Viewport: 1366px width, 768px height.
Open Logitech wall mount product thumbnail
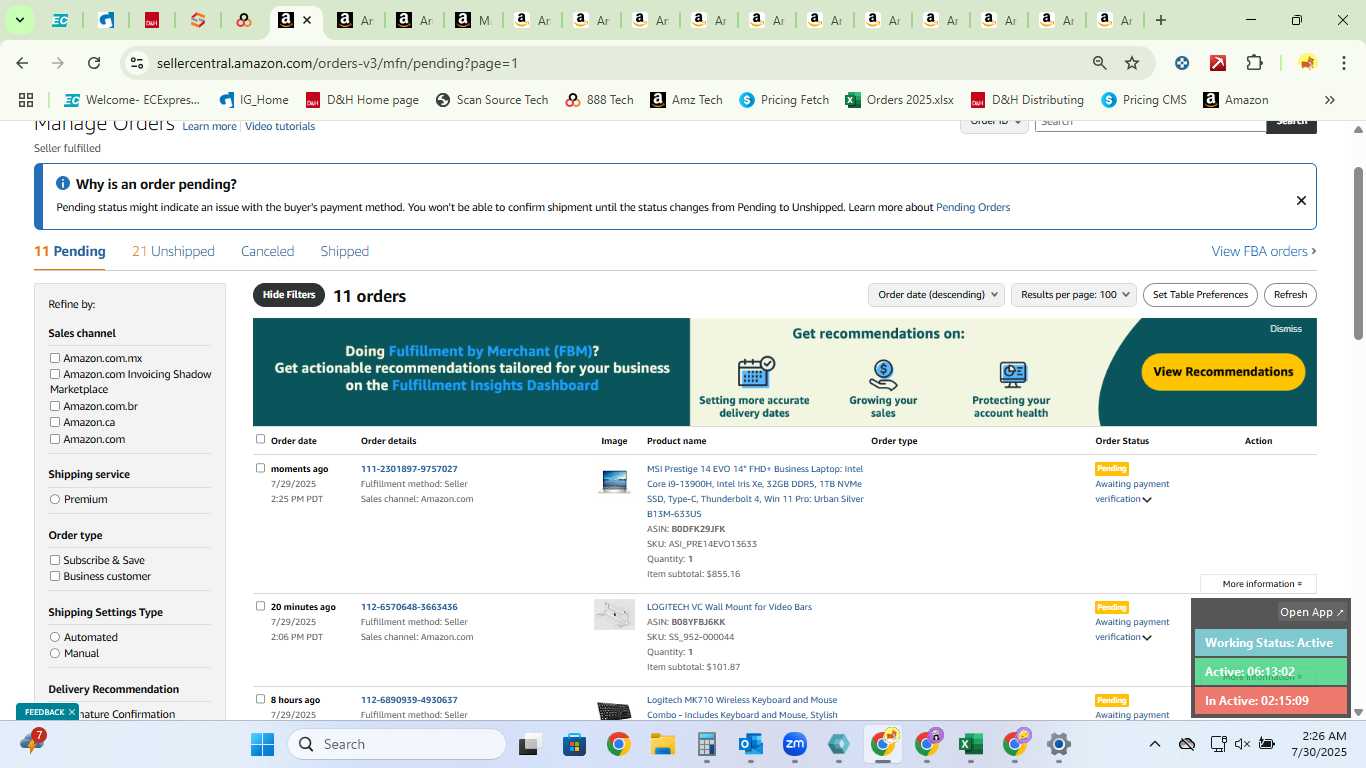click(614, 614)
